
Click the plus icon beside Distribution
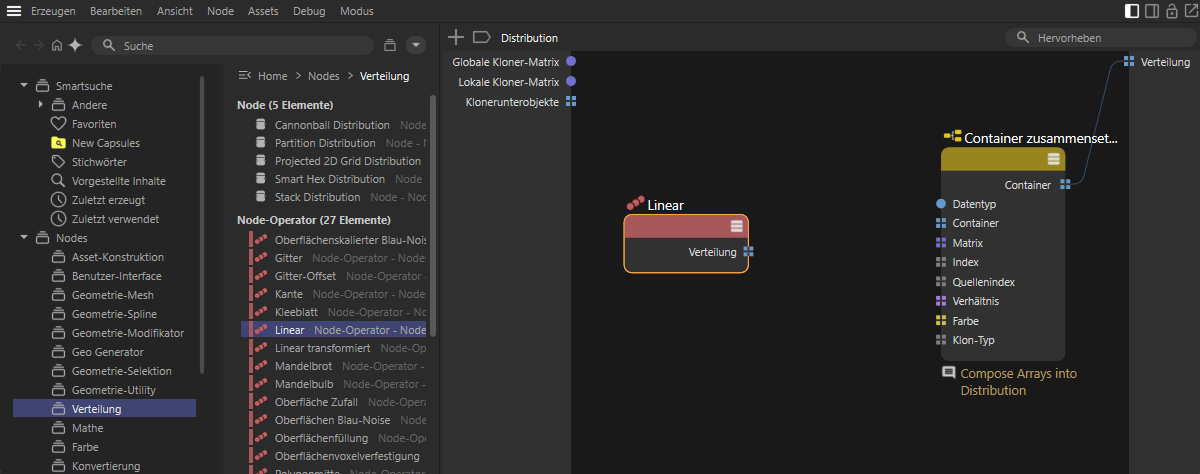click(456, 37)
